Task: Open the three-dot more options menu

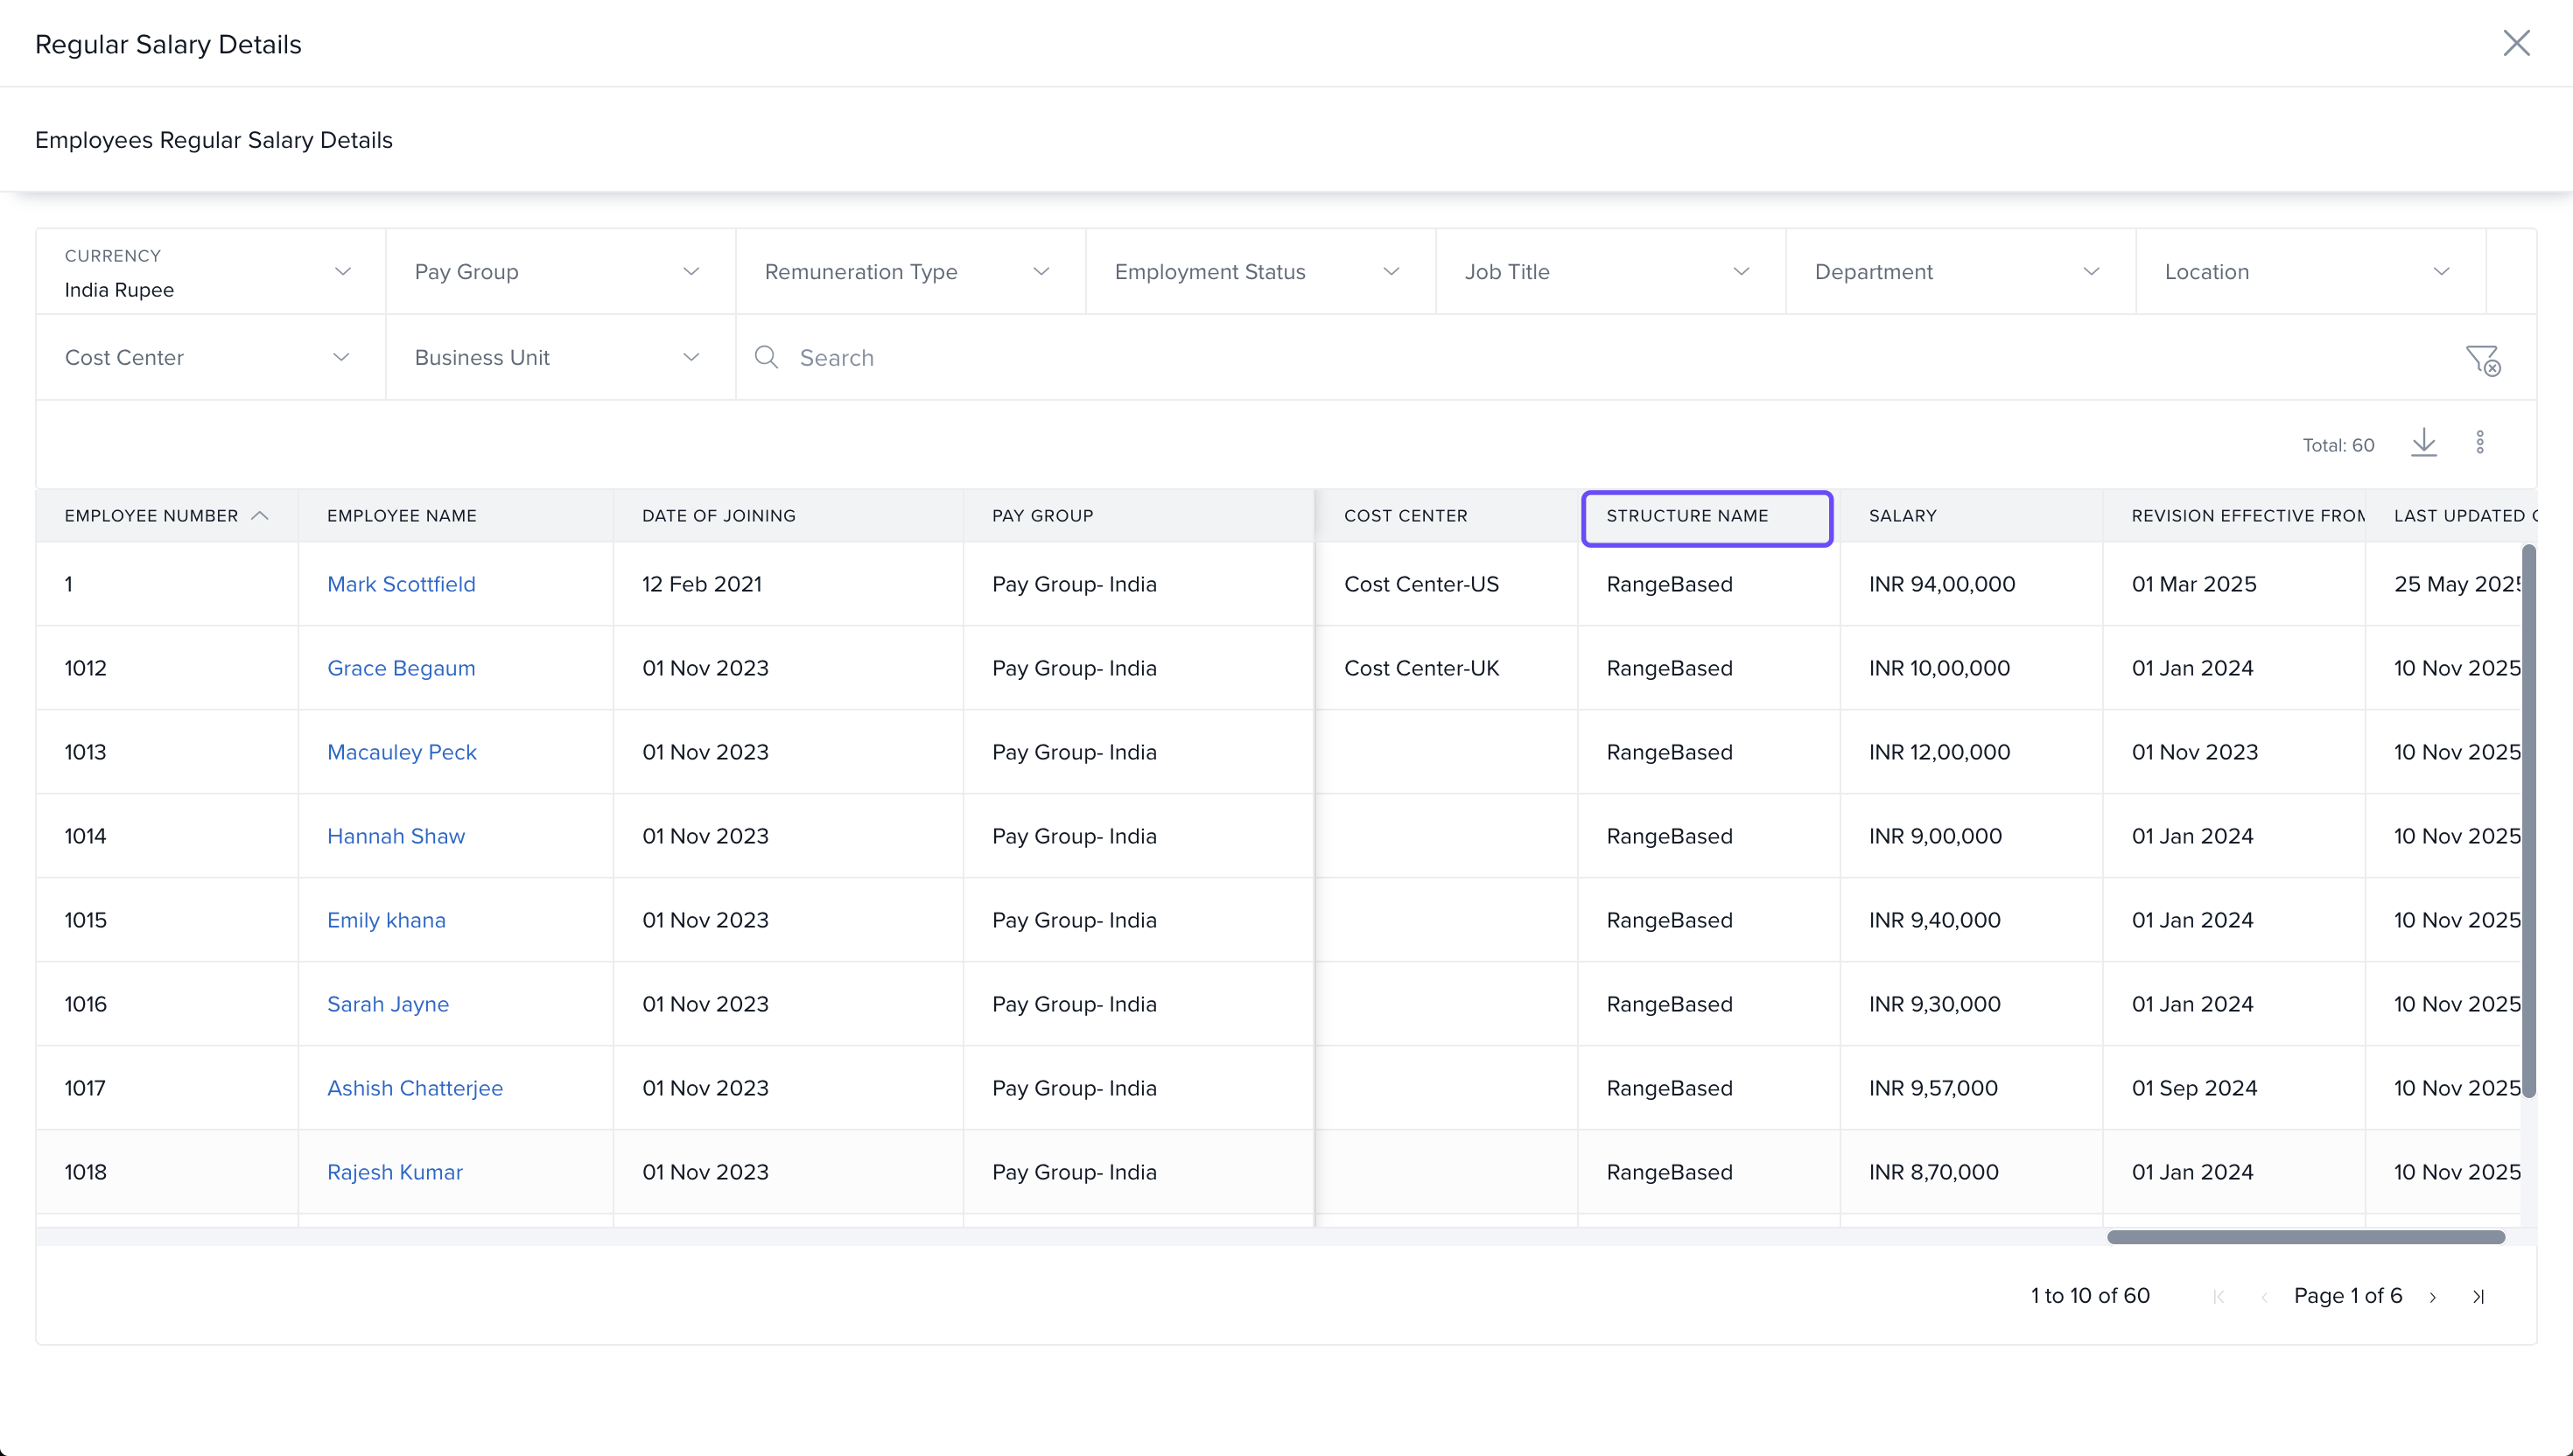Action: (2480, 443)
